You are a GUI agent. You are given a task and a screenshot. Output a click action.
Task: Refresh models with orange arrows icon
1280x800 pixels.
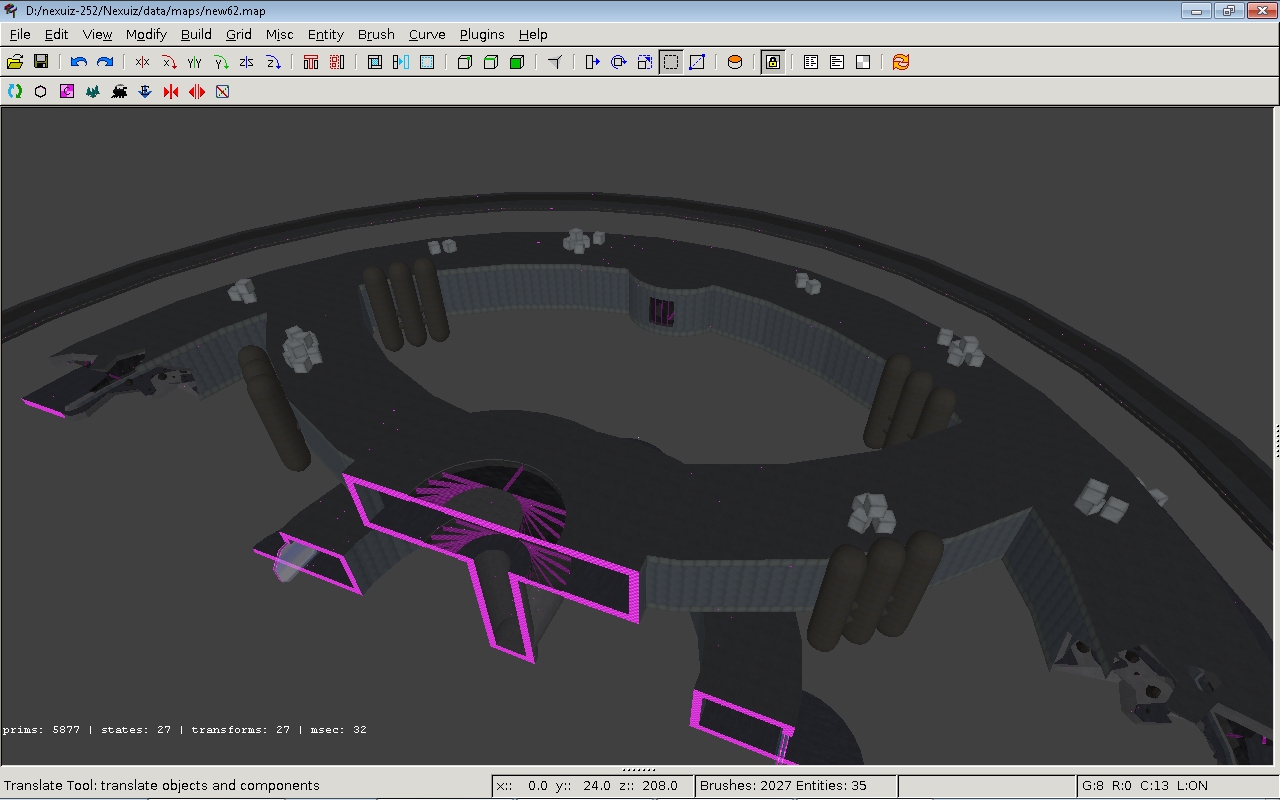tap(901, 62)
